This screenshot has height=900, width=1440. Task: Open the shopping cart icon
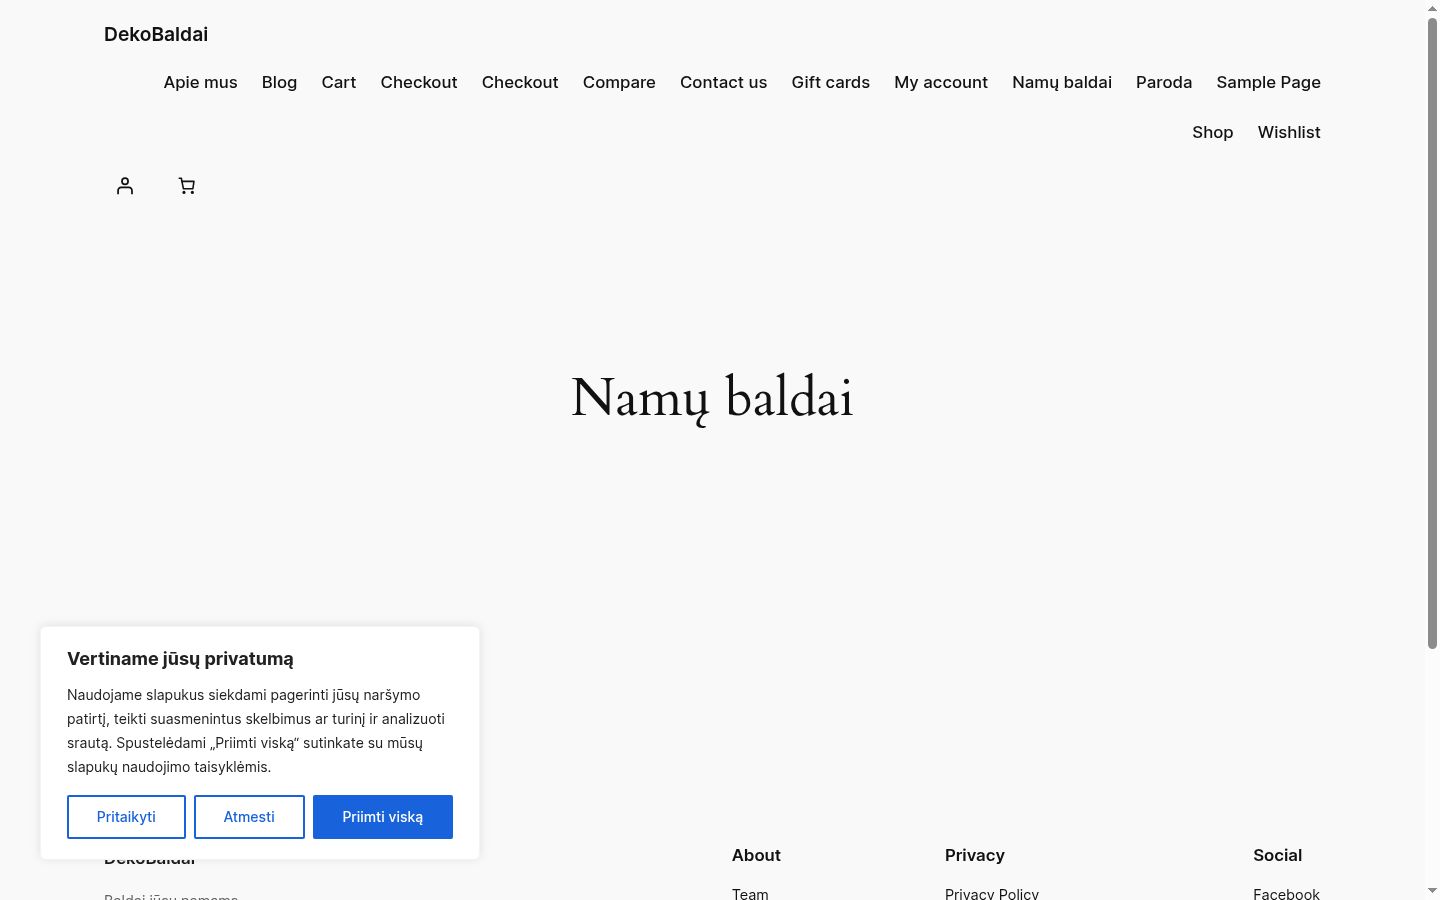coord(187,186)
